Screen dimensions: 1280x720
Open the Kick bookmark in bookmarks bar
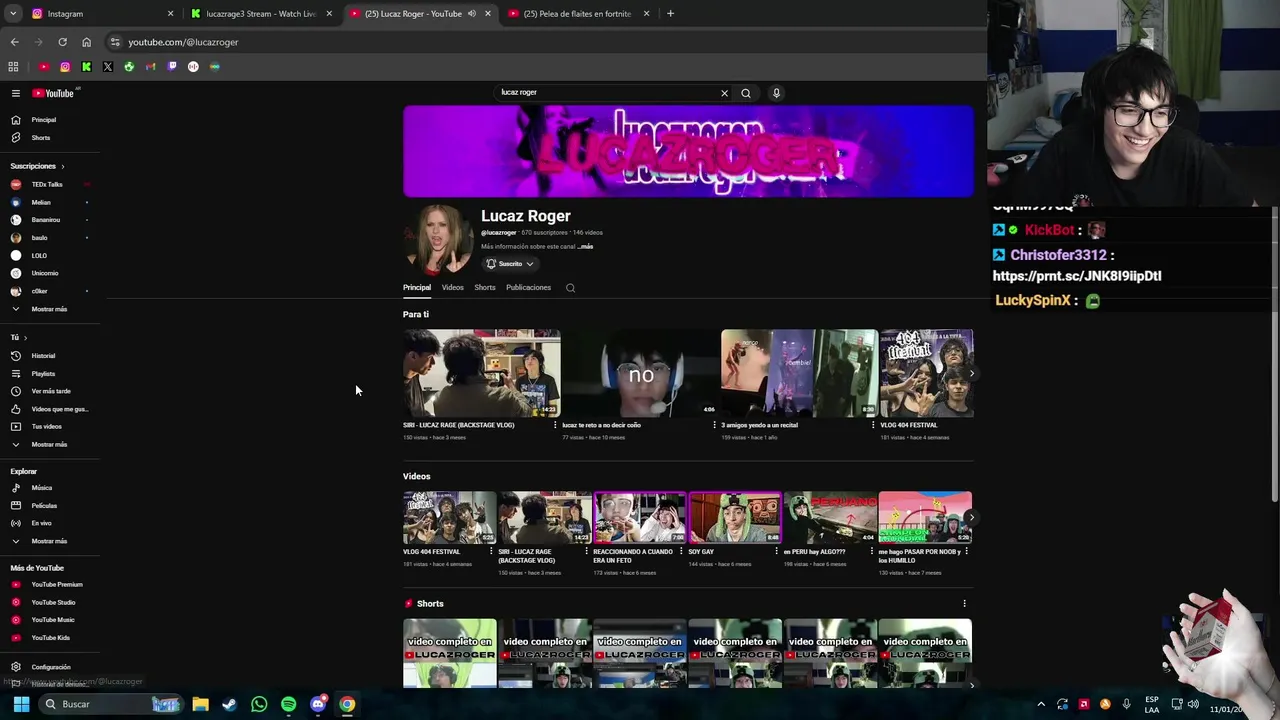coord(87,67)
